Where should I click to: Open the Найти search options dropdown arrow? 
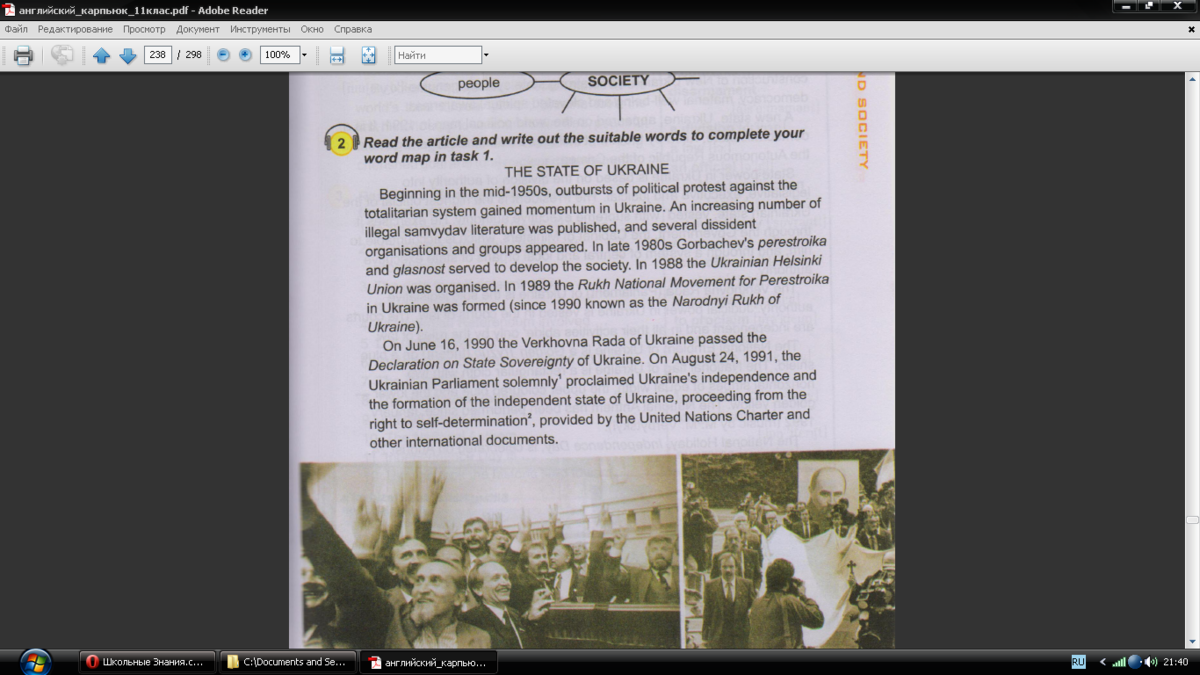click(486, 55)
